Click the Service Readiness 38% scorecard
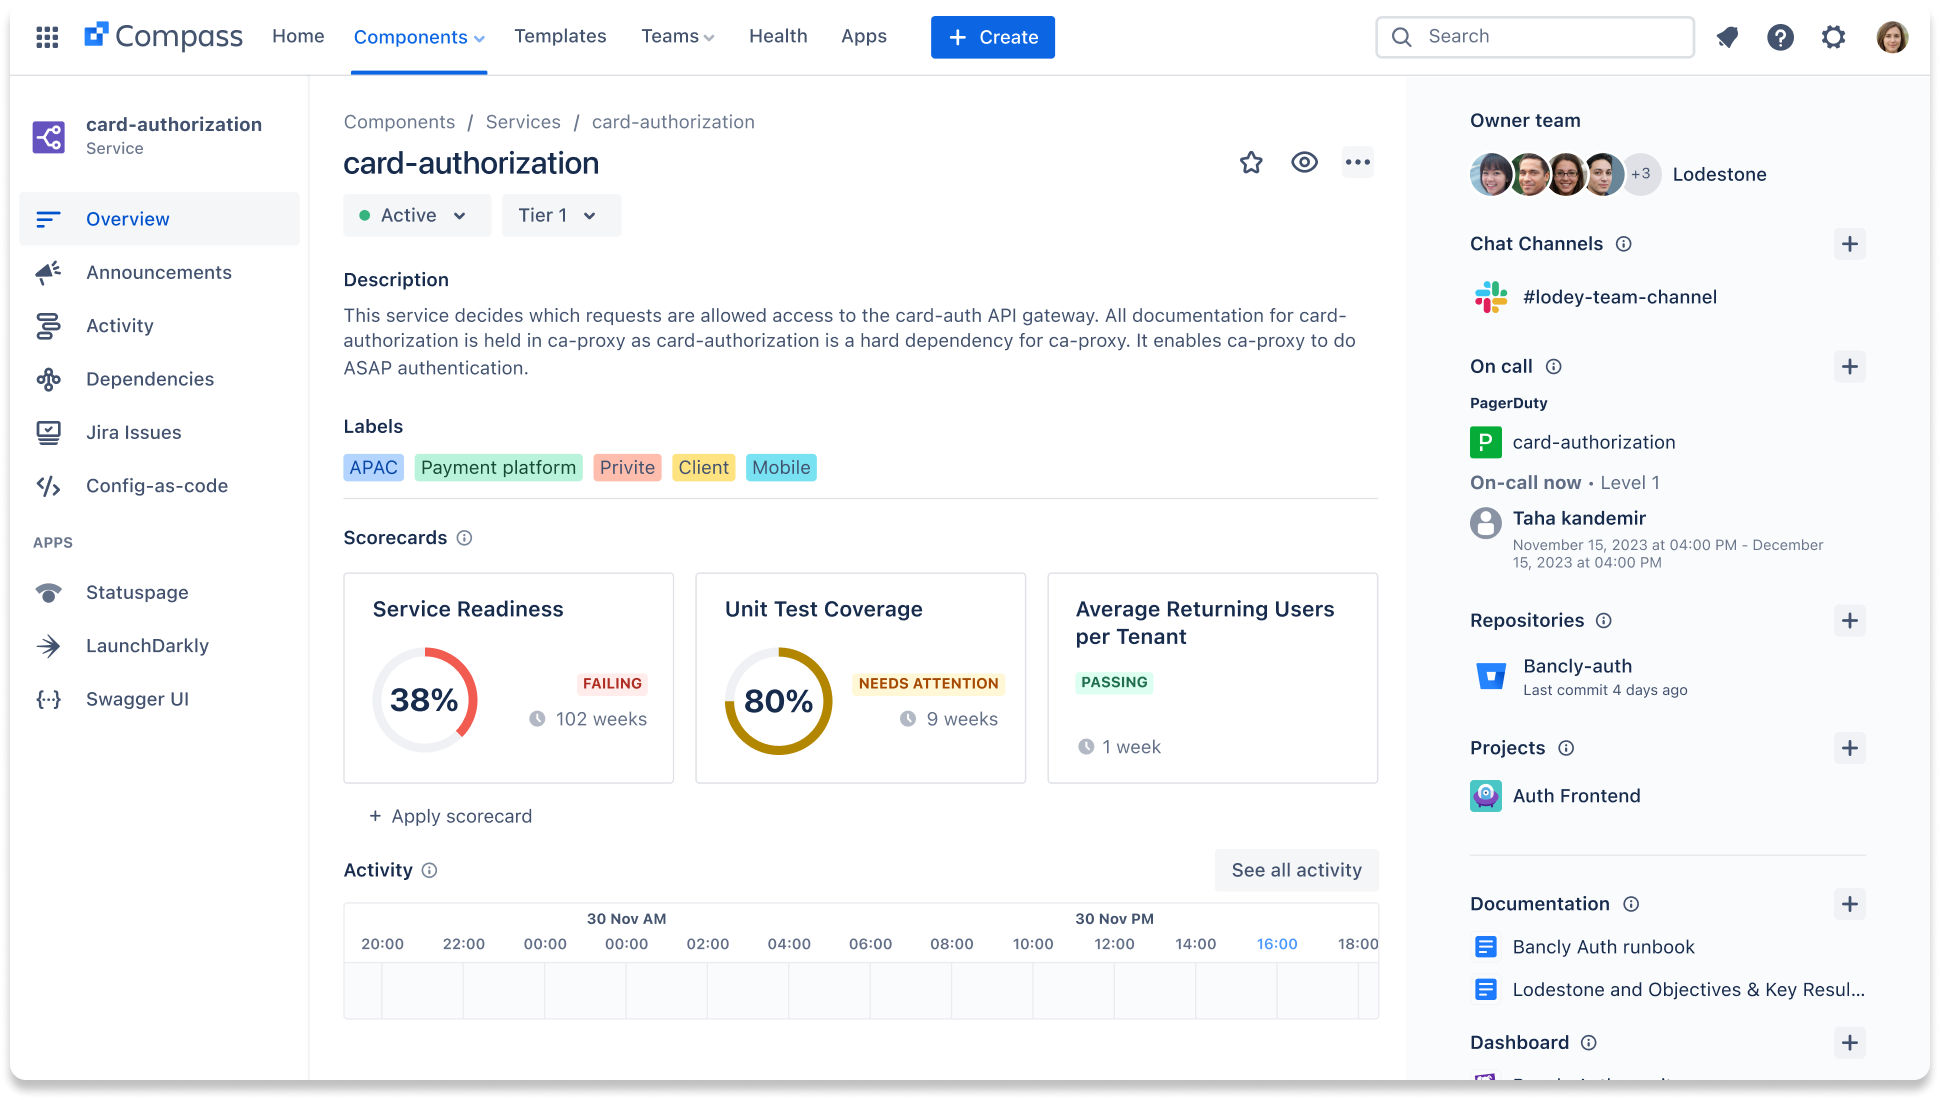This screenshot has height=1100, width=1940. point(509,678)
